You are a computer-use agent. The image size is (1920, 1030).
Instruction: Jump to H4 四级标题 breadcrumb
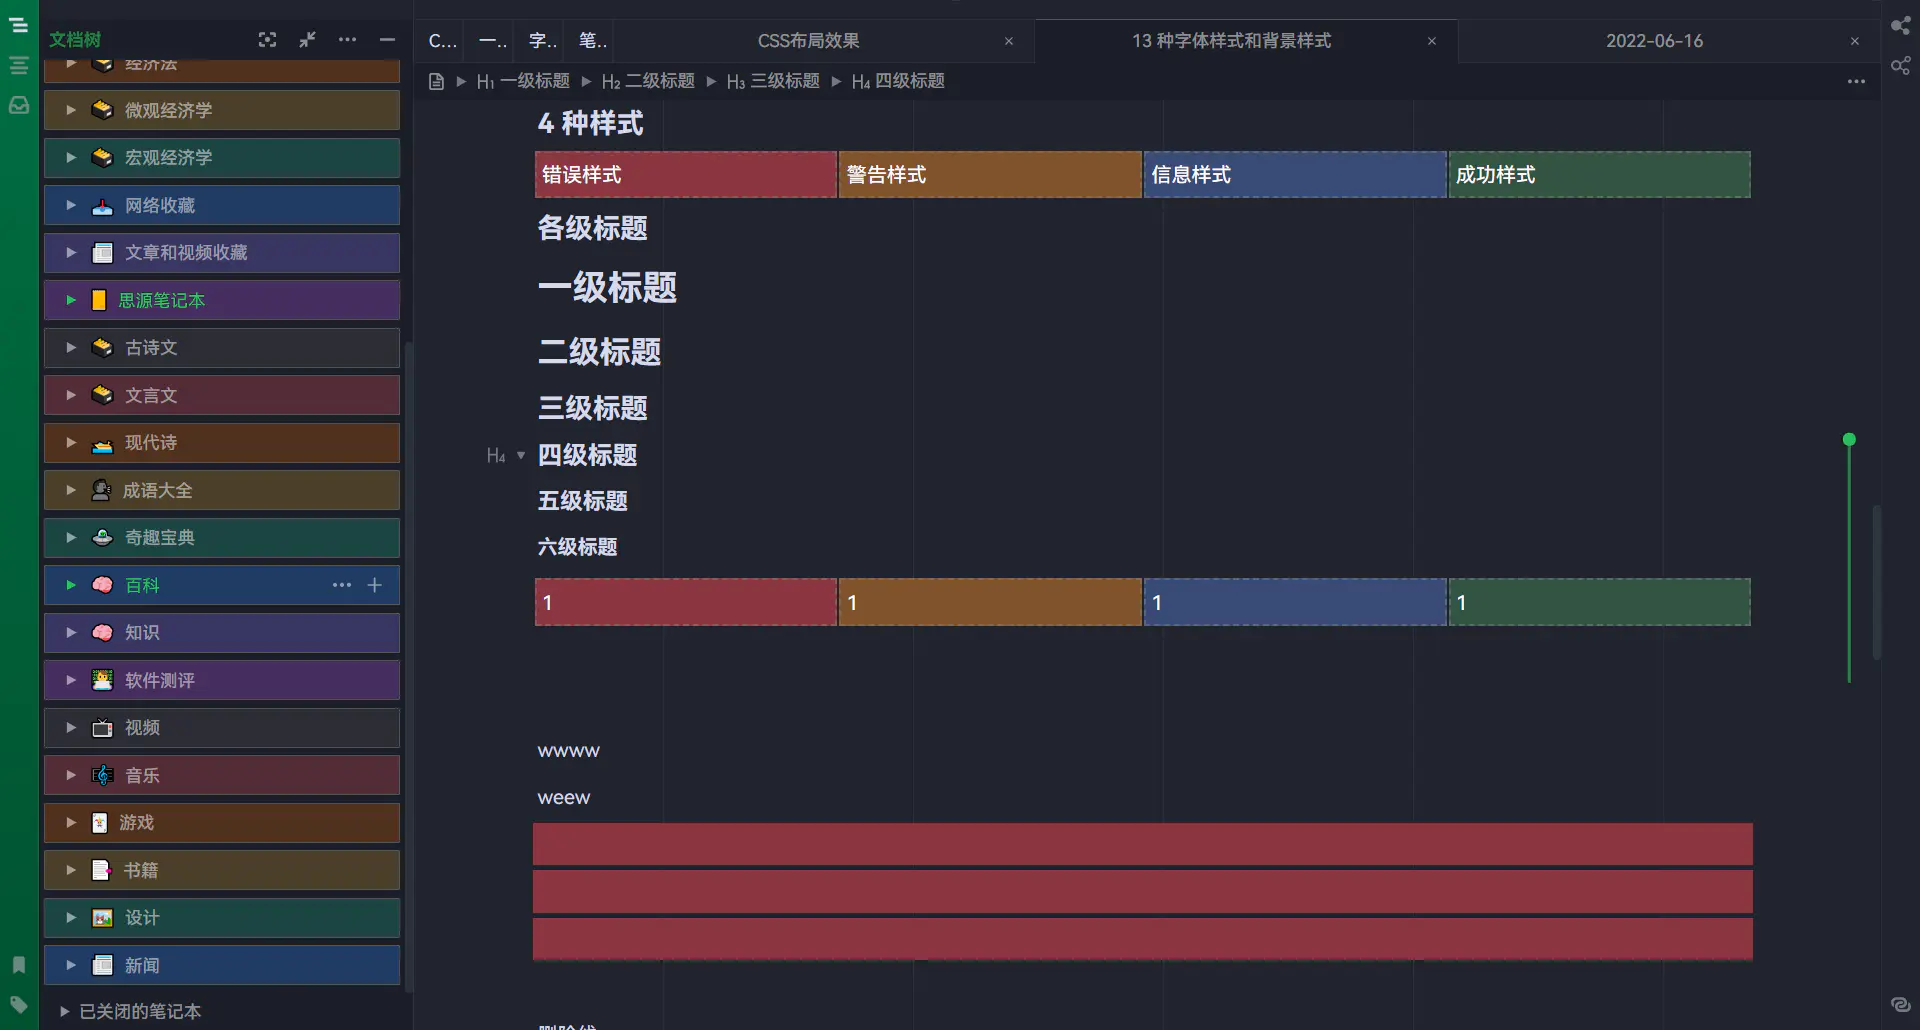(898, 81)
